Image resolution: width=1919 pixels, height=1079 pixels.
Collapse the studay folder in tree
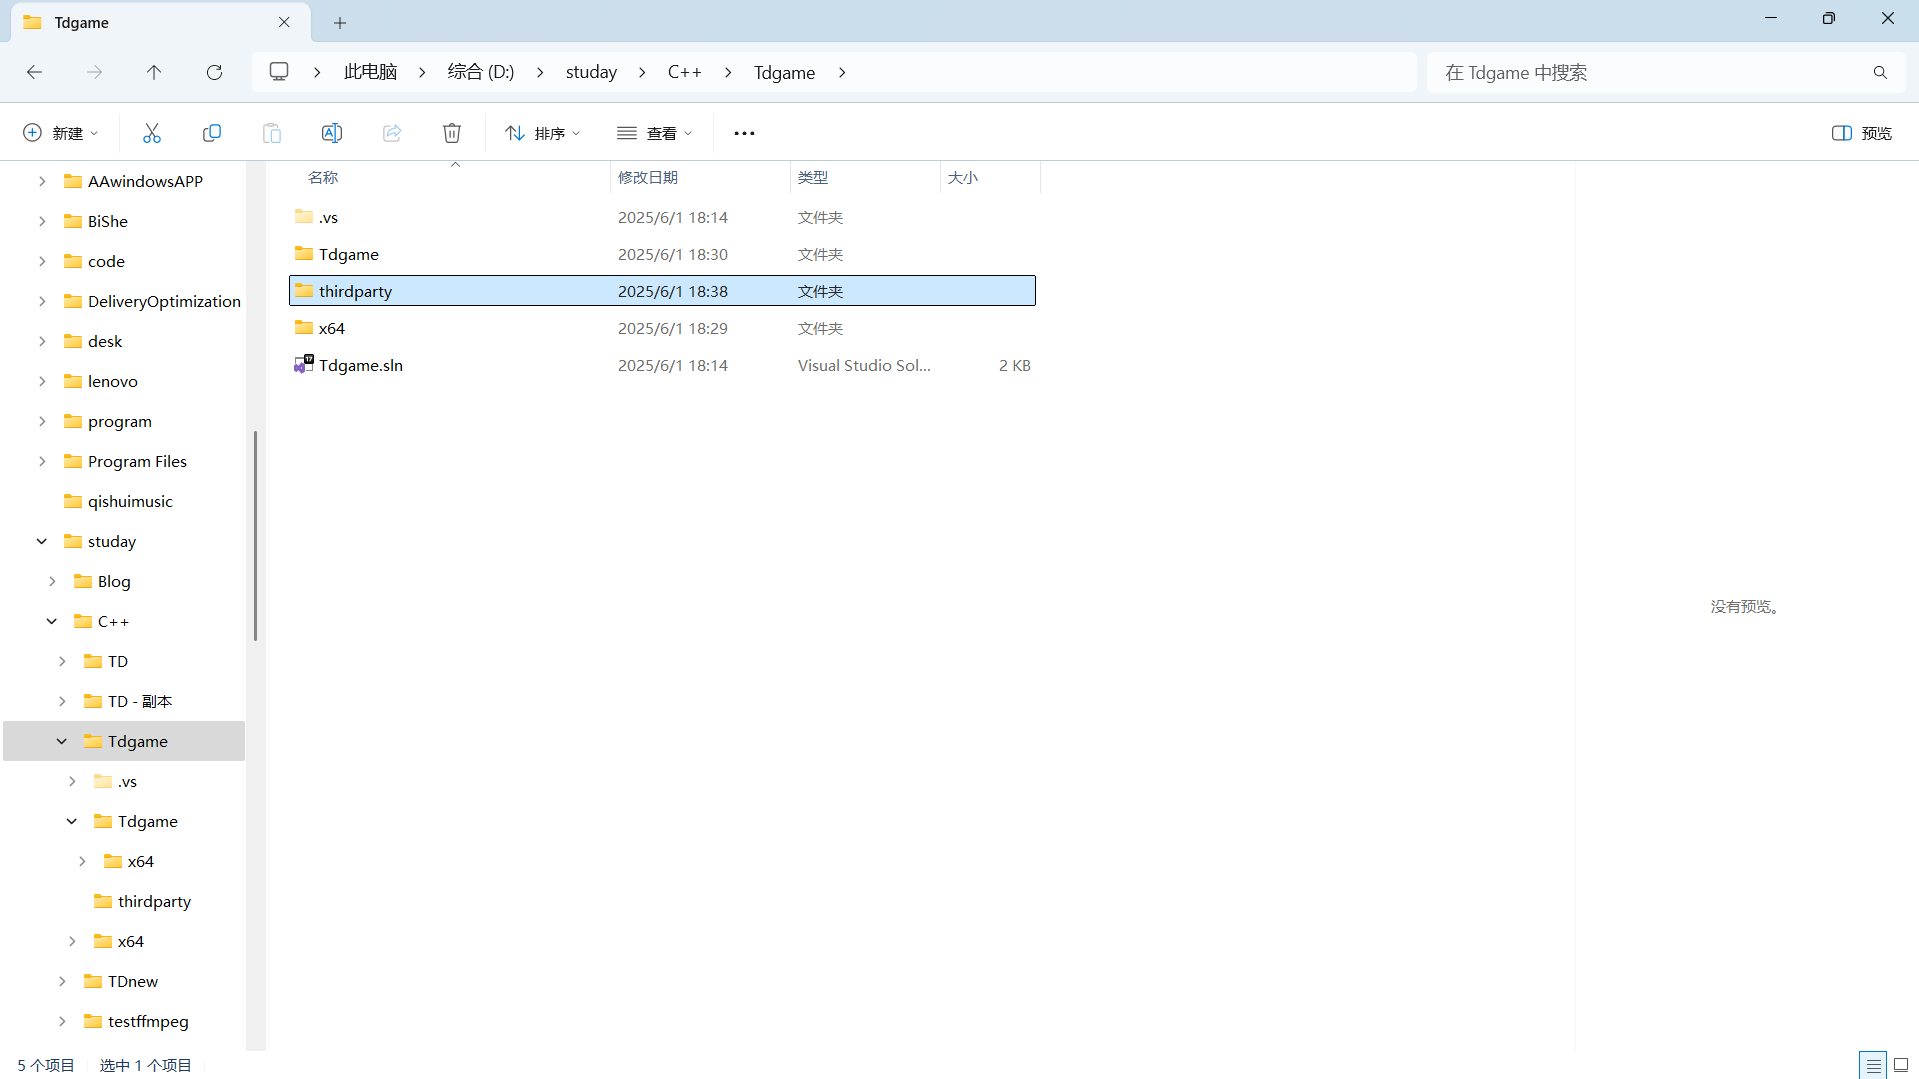point(42,541)
